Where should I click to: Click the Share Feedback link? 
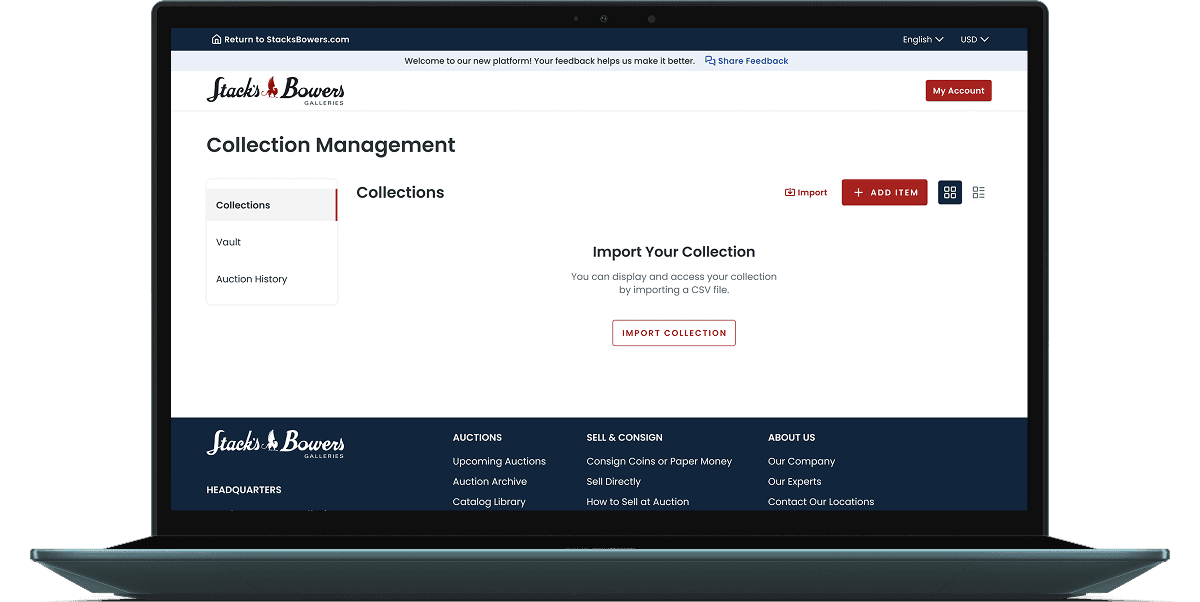pyautogui.click(x=752, y=61)
